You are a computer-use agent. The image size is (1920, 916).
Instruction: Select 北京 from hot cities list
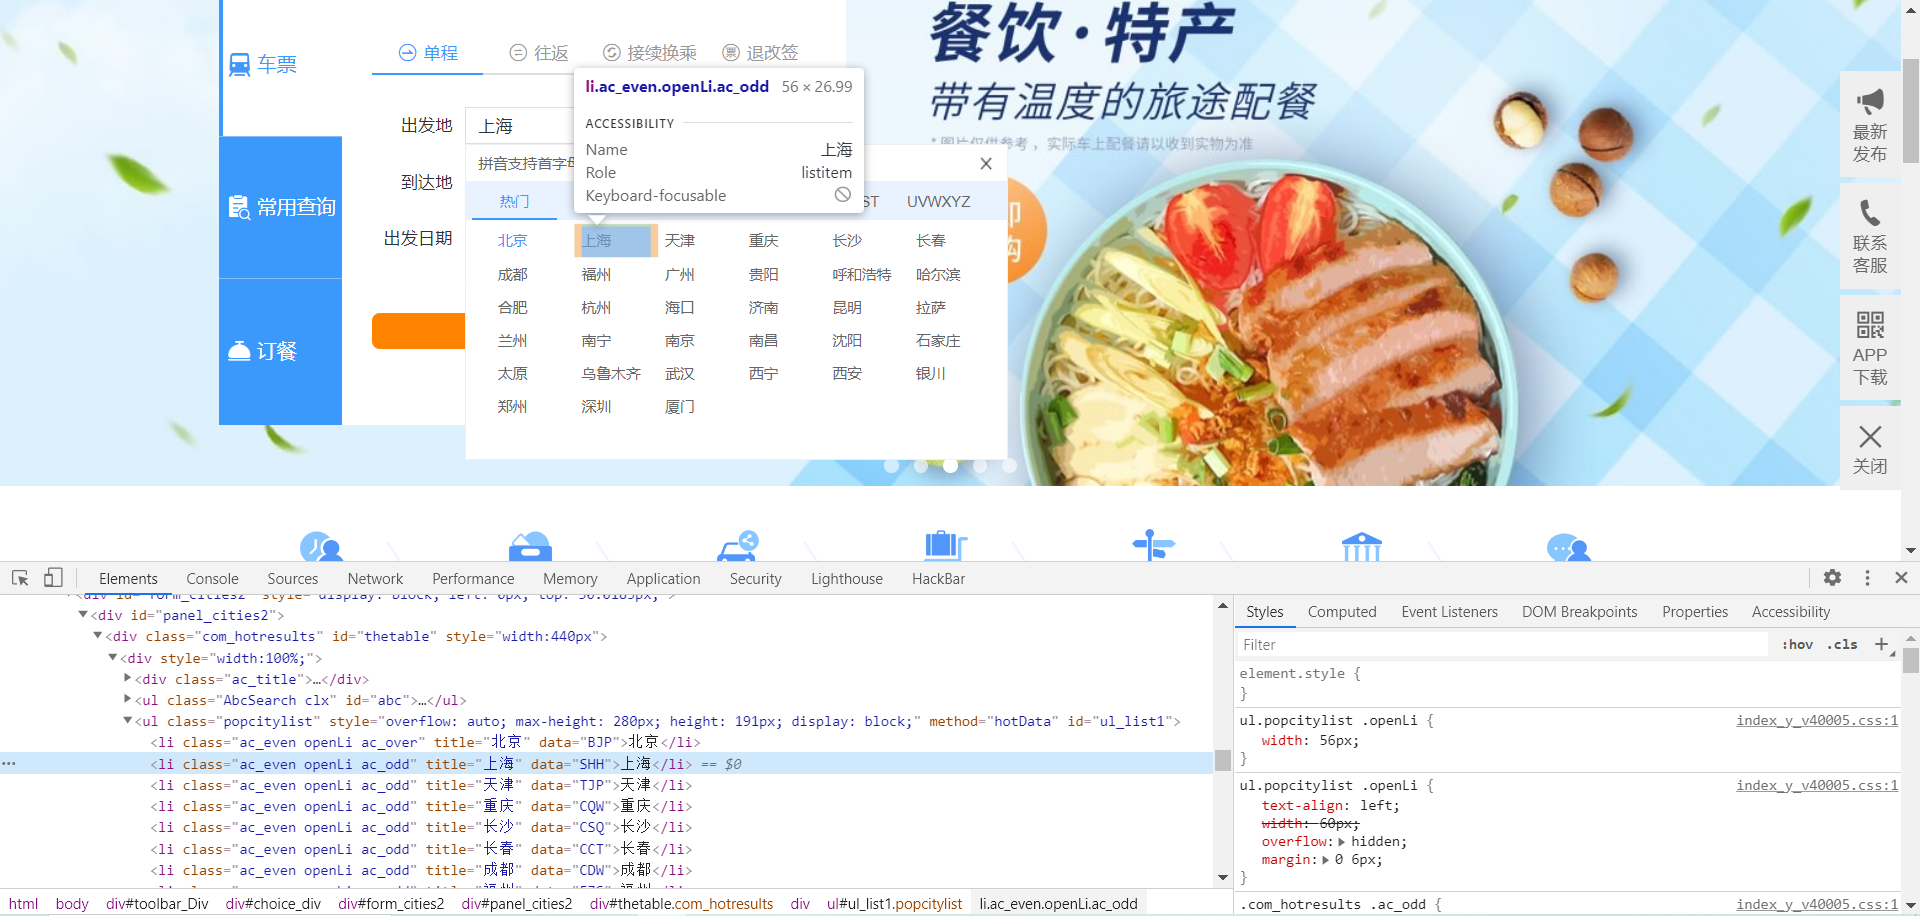click(512, 240)
